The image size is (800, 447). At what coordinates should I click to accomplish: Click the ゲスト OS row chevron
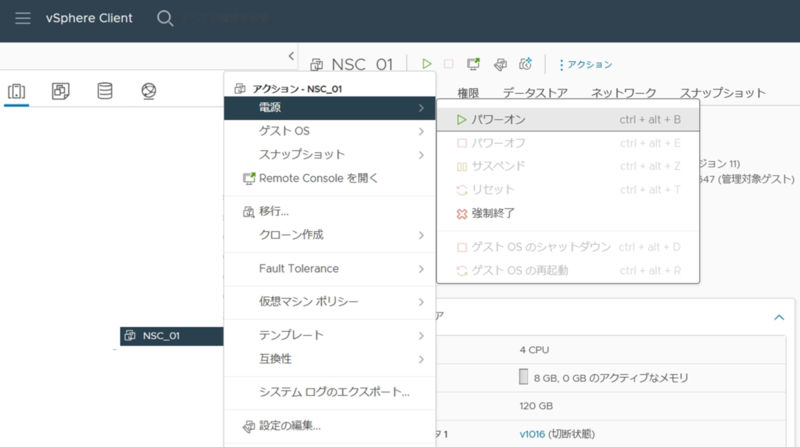[421, 132]
